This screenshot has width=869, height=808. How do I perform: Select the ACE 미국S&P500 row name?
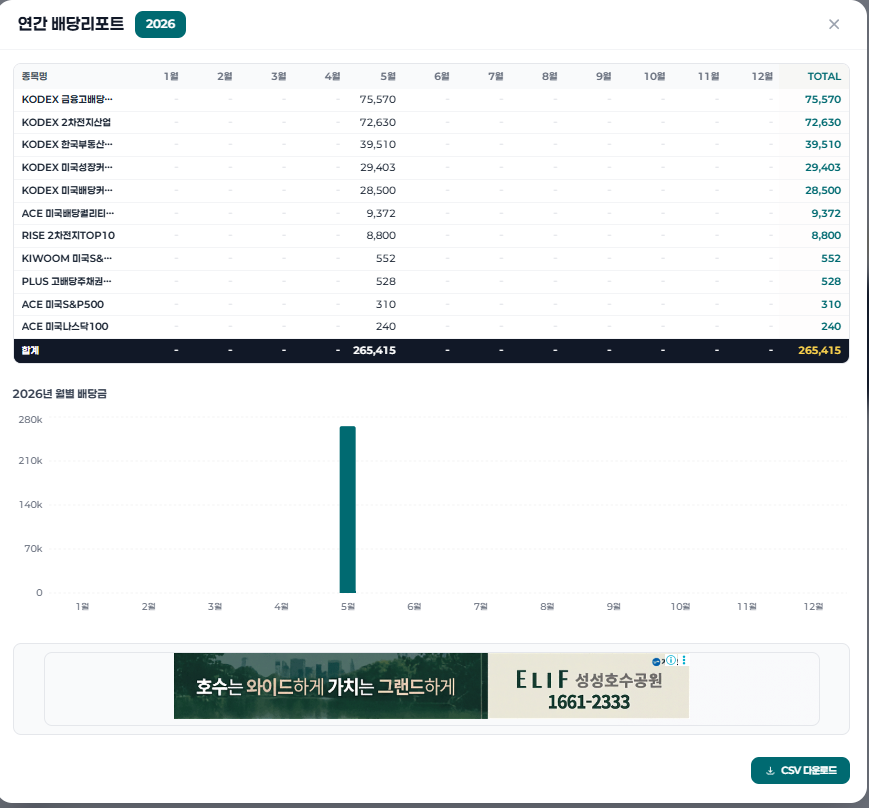(63, 304)
